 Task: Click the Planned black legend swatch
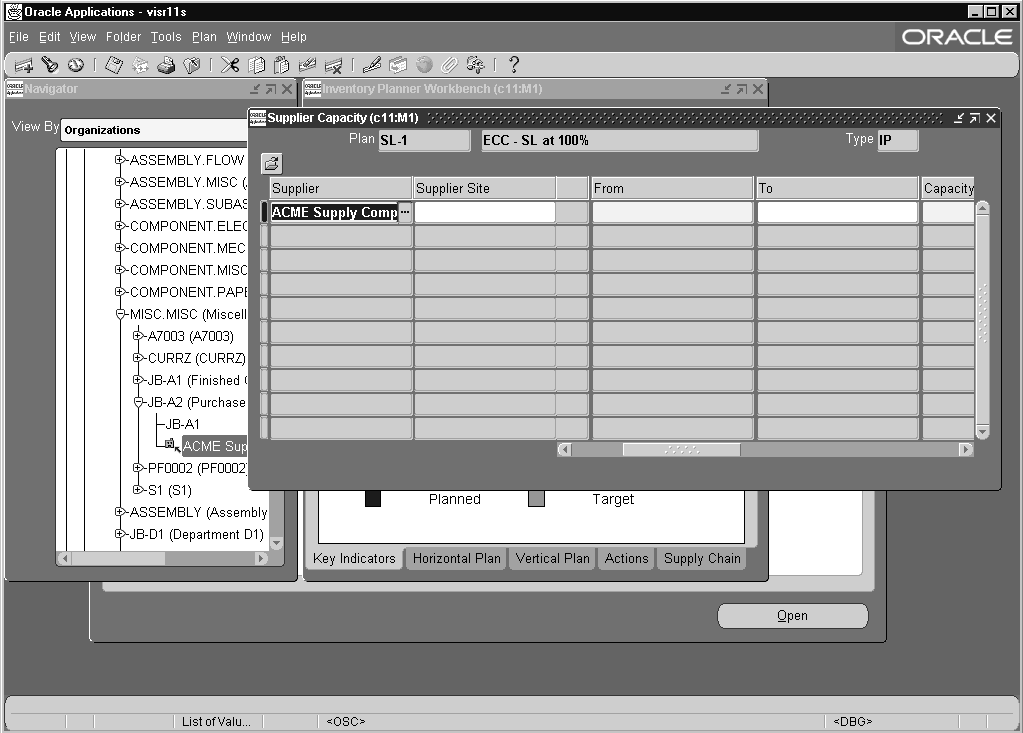373,499
